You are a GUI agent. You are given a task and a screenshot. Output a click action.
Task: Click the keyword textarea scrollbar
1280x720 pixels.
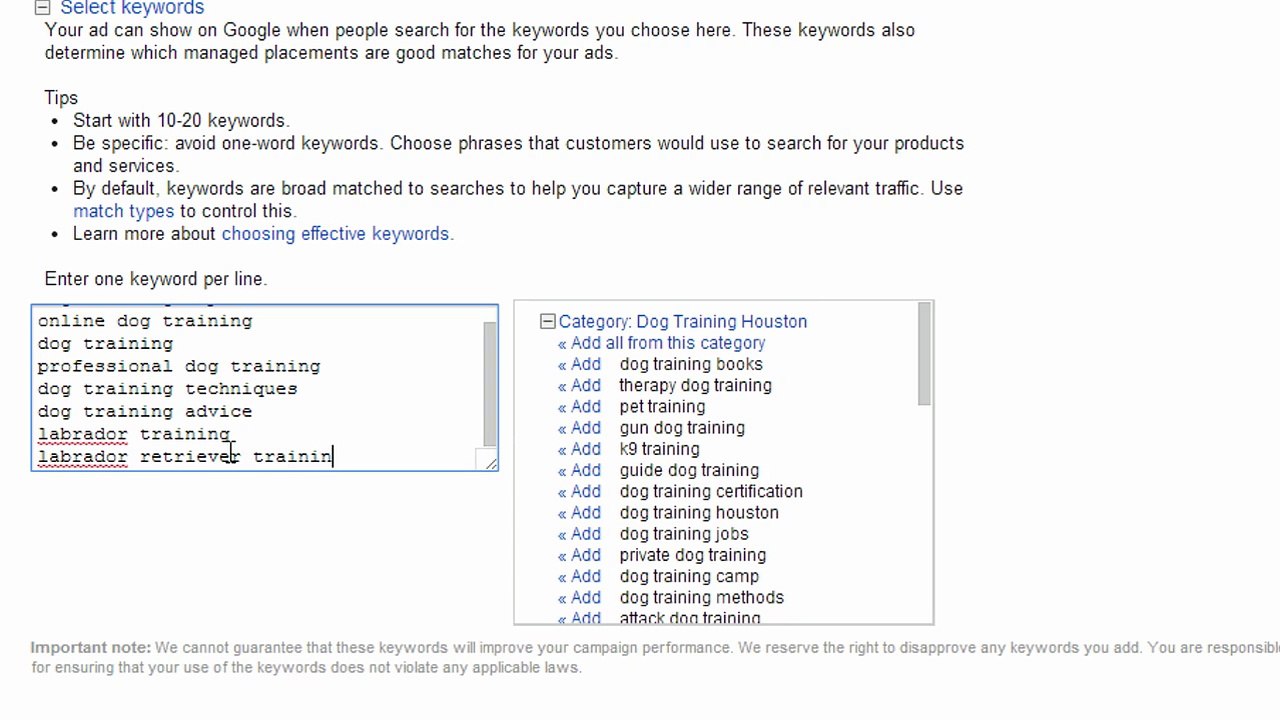(x=489, y=384)
